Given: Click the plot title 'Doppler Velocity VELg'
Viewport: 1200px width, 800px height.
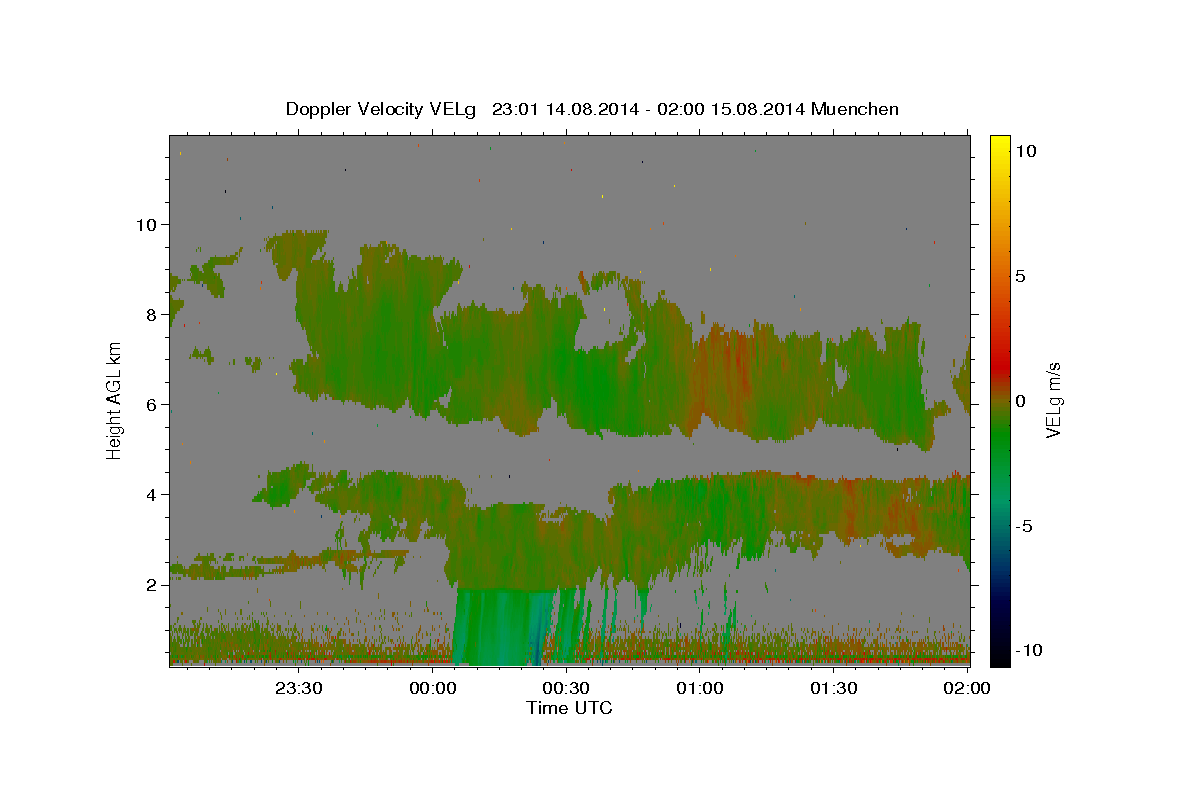Looking at the screenshot, I should tap(383, 109).
